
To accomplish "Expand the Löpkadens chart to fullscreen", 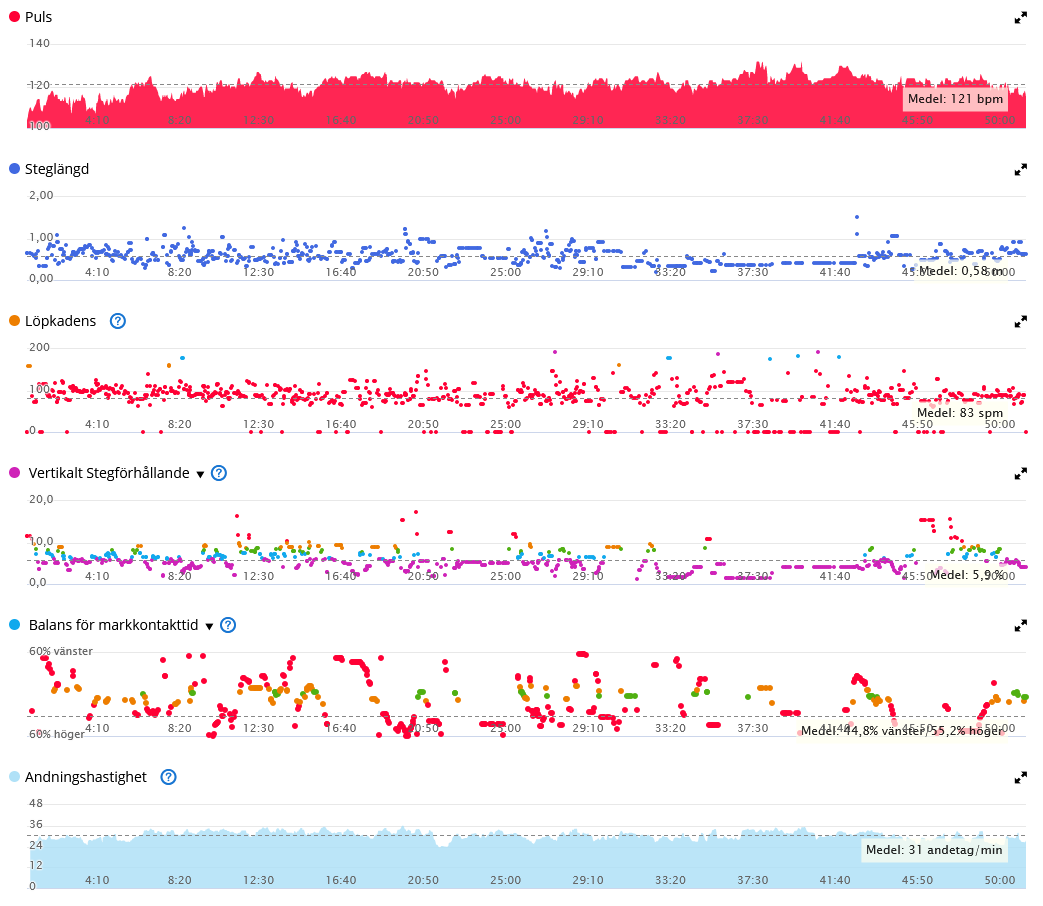I will pos(1020,322).
